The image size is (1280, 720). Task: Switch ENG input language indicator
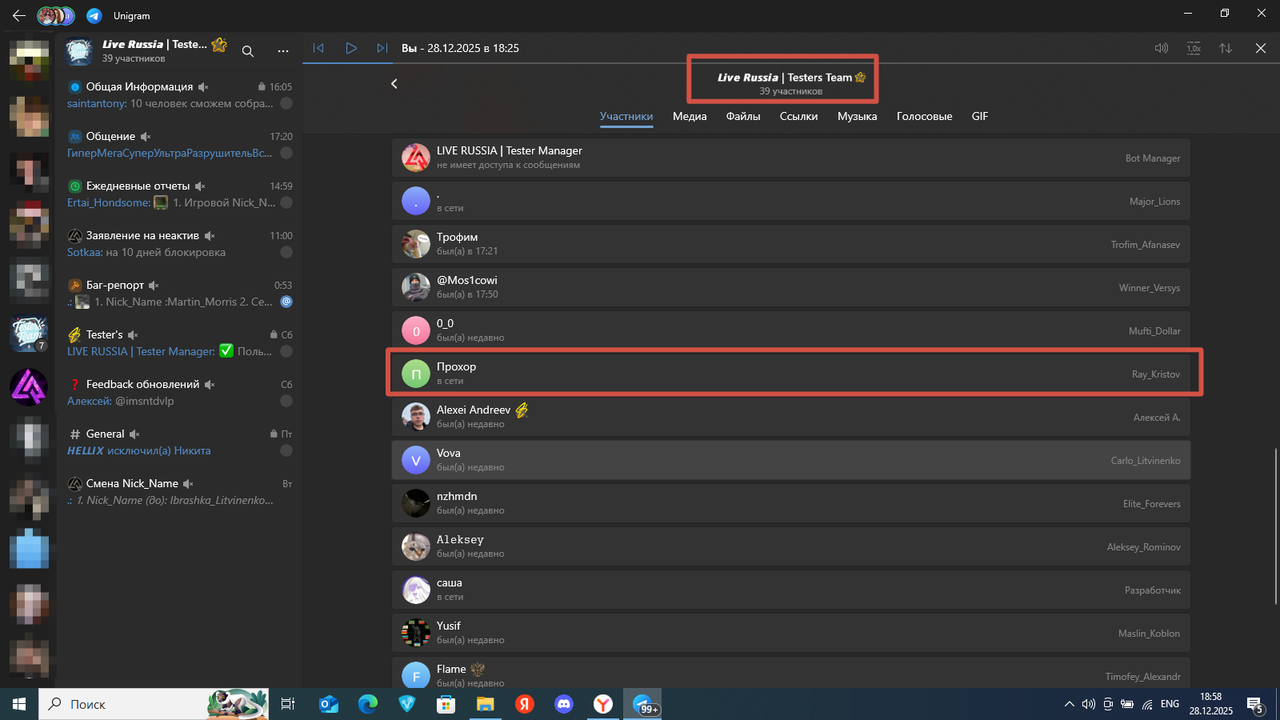coord(1168,704)
